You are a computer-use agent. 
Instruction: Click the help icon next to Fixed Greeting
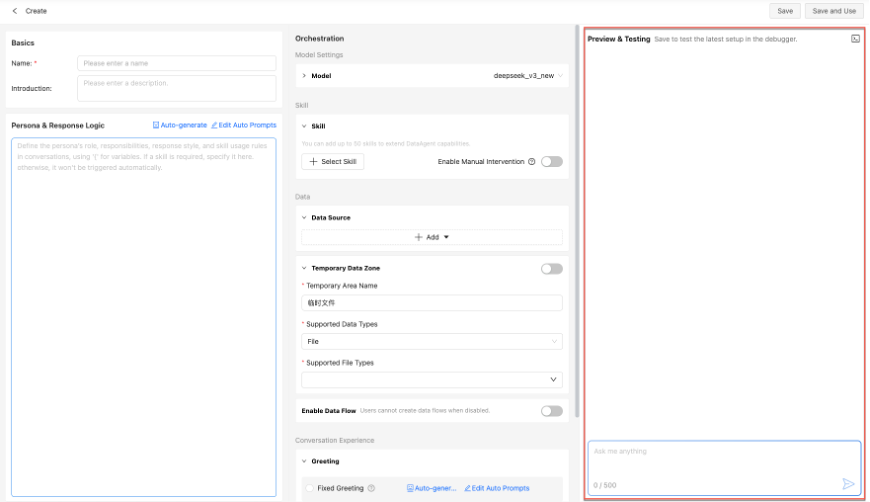(x=371, y=488)
